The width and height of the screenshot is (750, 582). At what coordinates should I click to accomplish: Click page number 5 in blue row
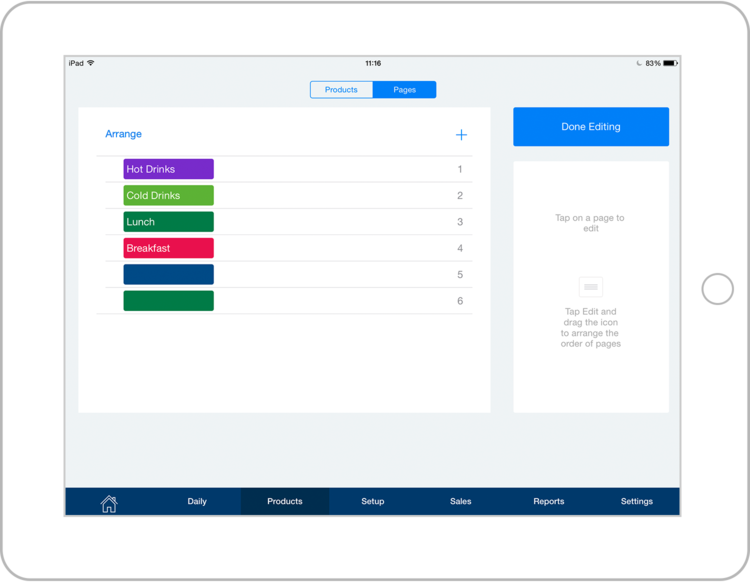(460, 274)
